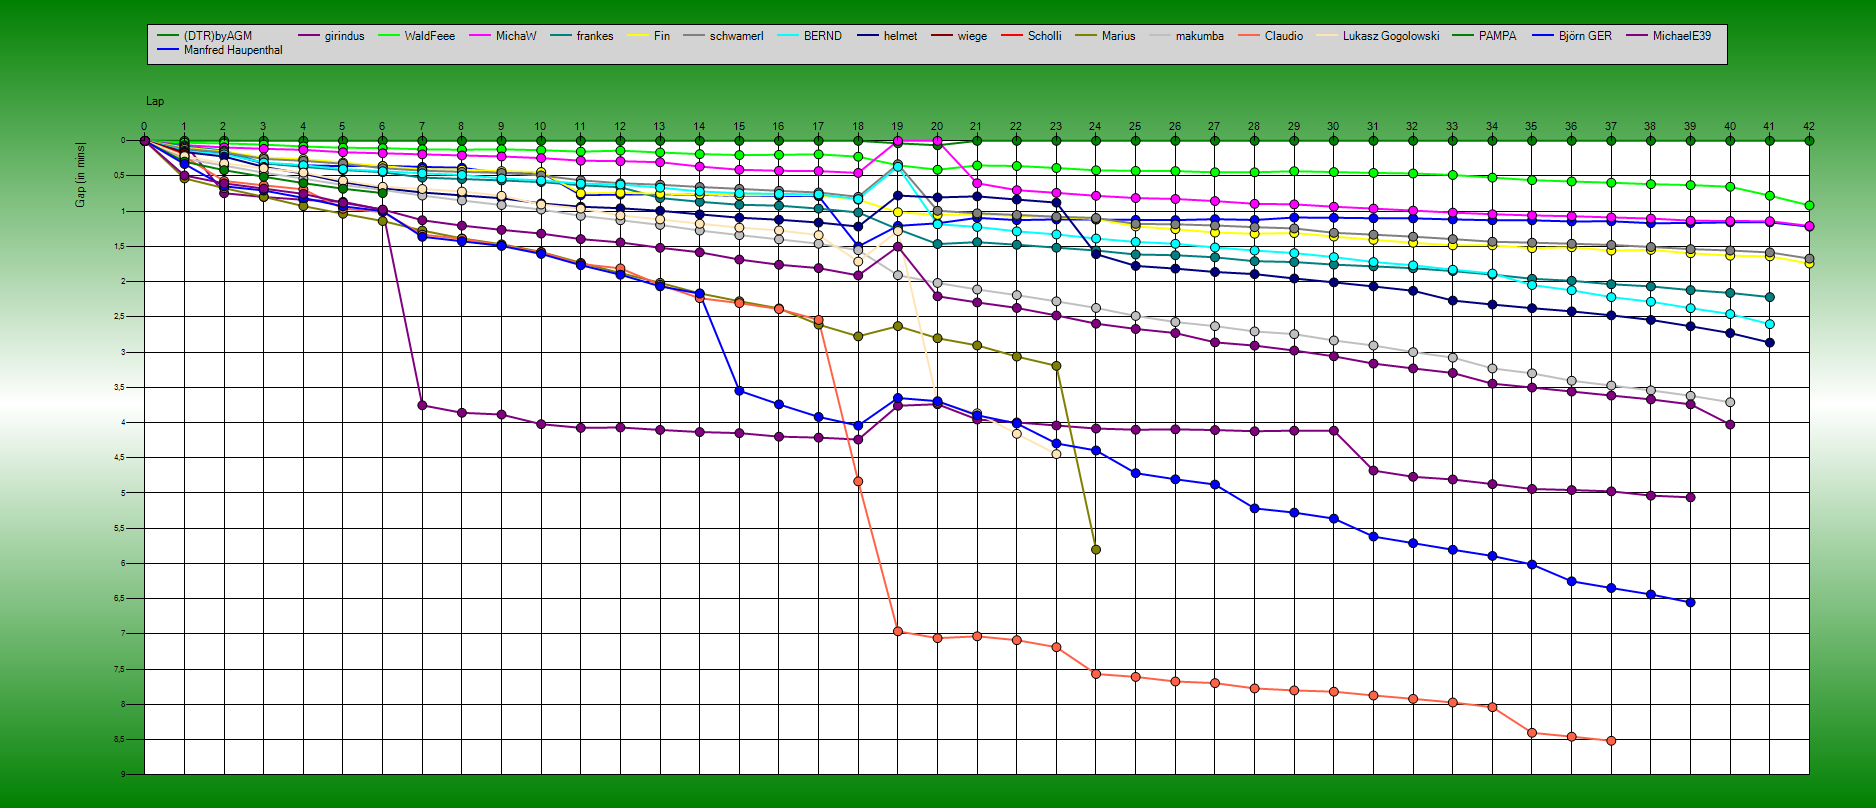The image size is (1876, 808).
Task: Click the orange data point at lap 19
Action: [x=898, y=632]
